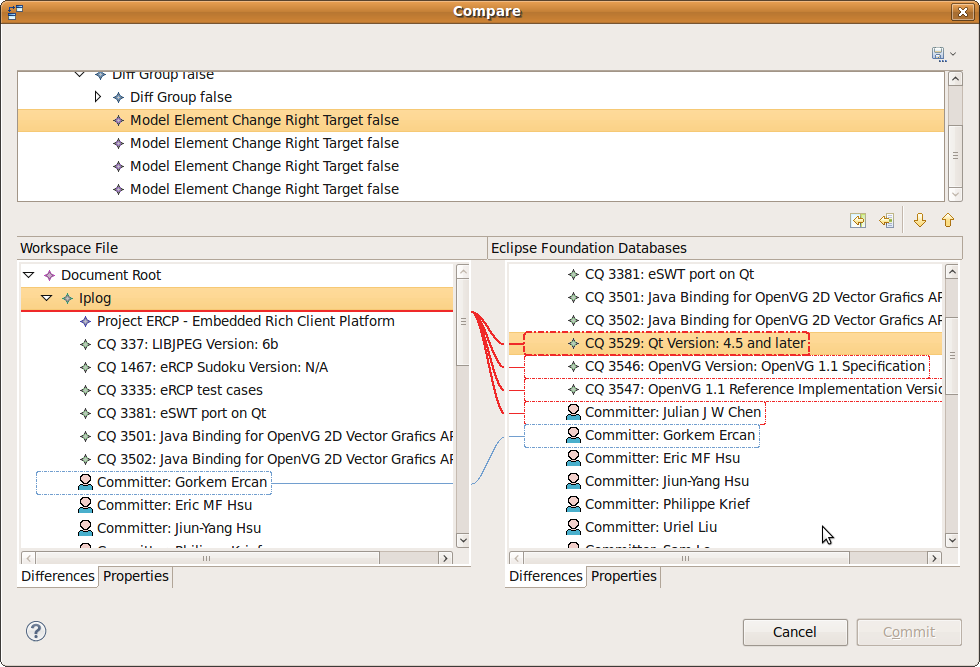Image resolution: width=980 pixels, height=667 pixels.
Task: Click person icon of Philippe Krief in right pane
Action: [573, 504]
